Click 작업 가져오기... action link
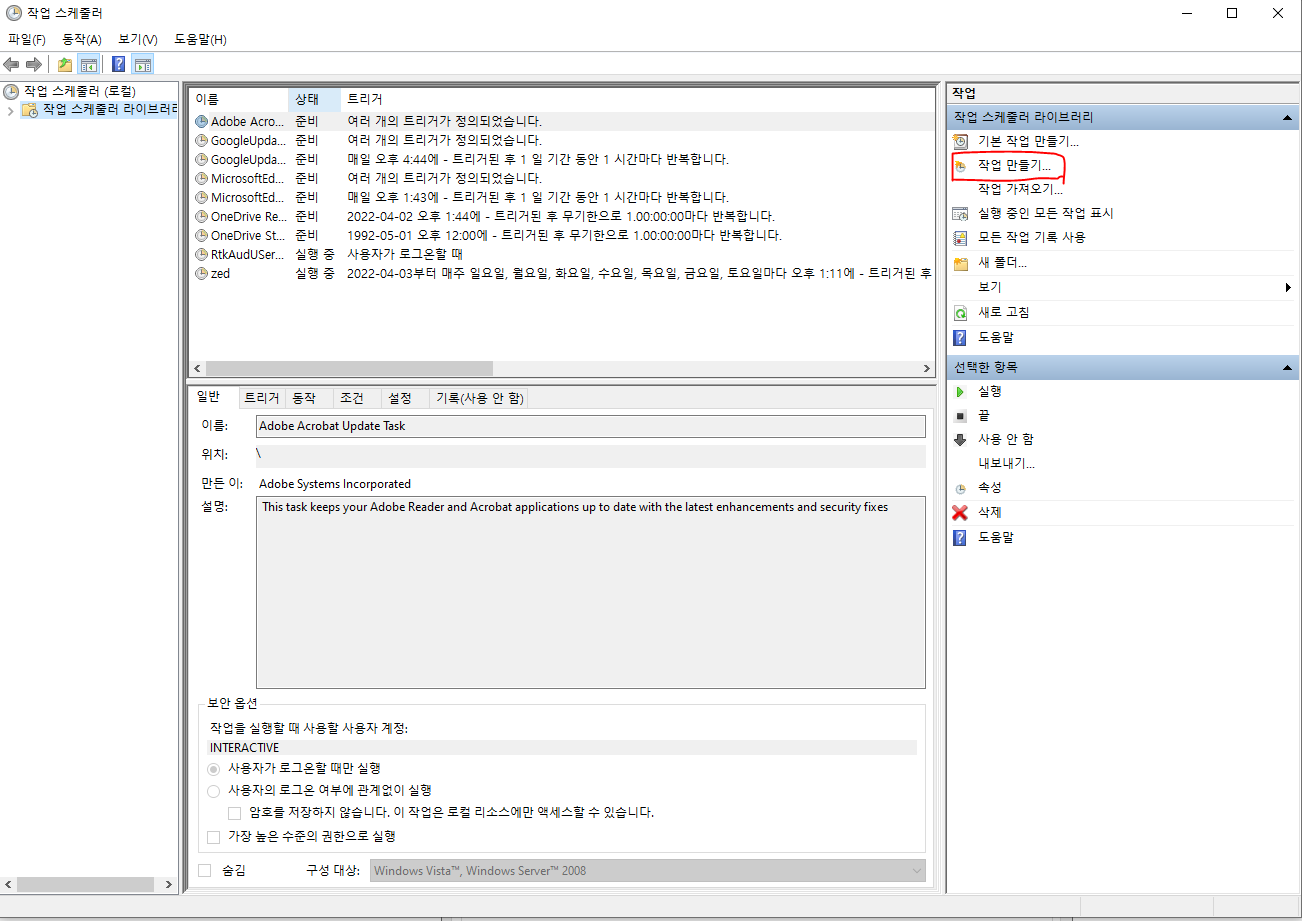Image resolution: width=1302 pixels, height=921 pixels. (1020, 189)
